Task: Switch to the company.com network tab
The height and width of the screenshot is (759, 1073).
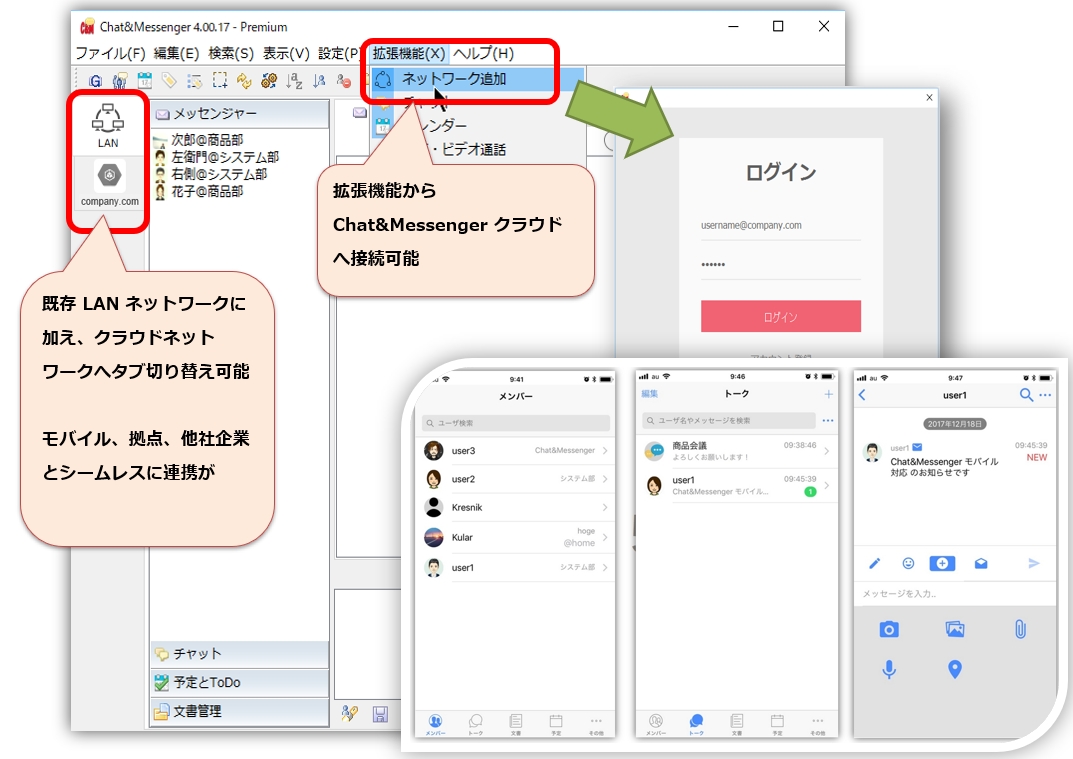Action: pos(109,183)
